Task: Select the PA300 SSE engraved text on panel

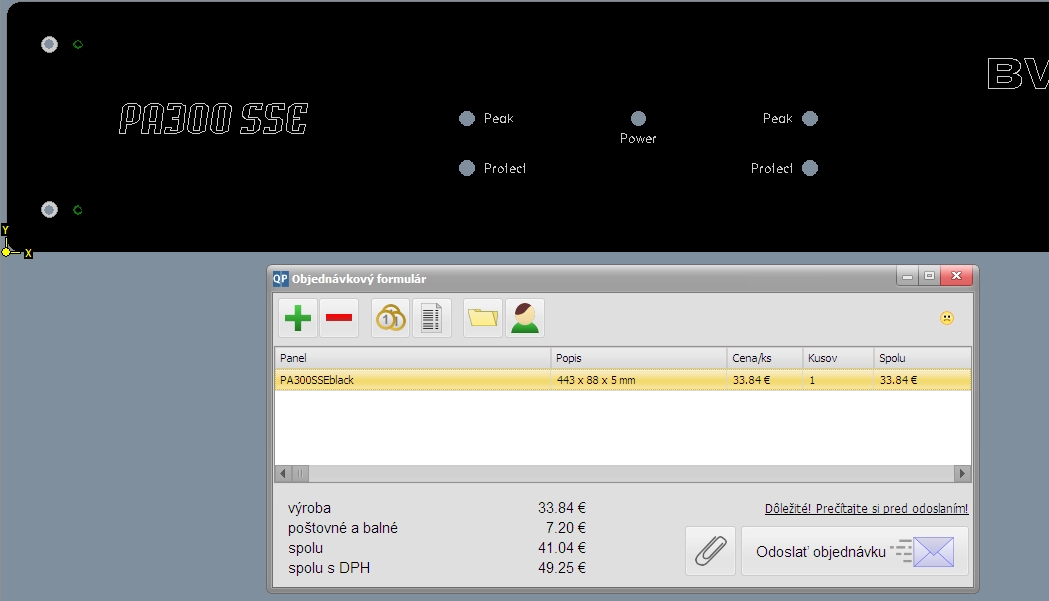Action: point(213,119)
